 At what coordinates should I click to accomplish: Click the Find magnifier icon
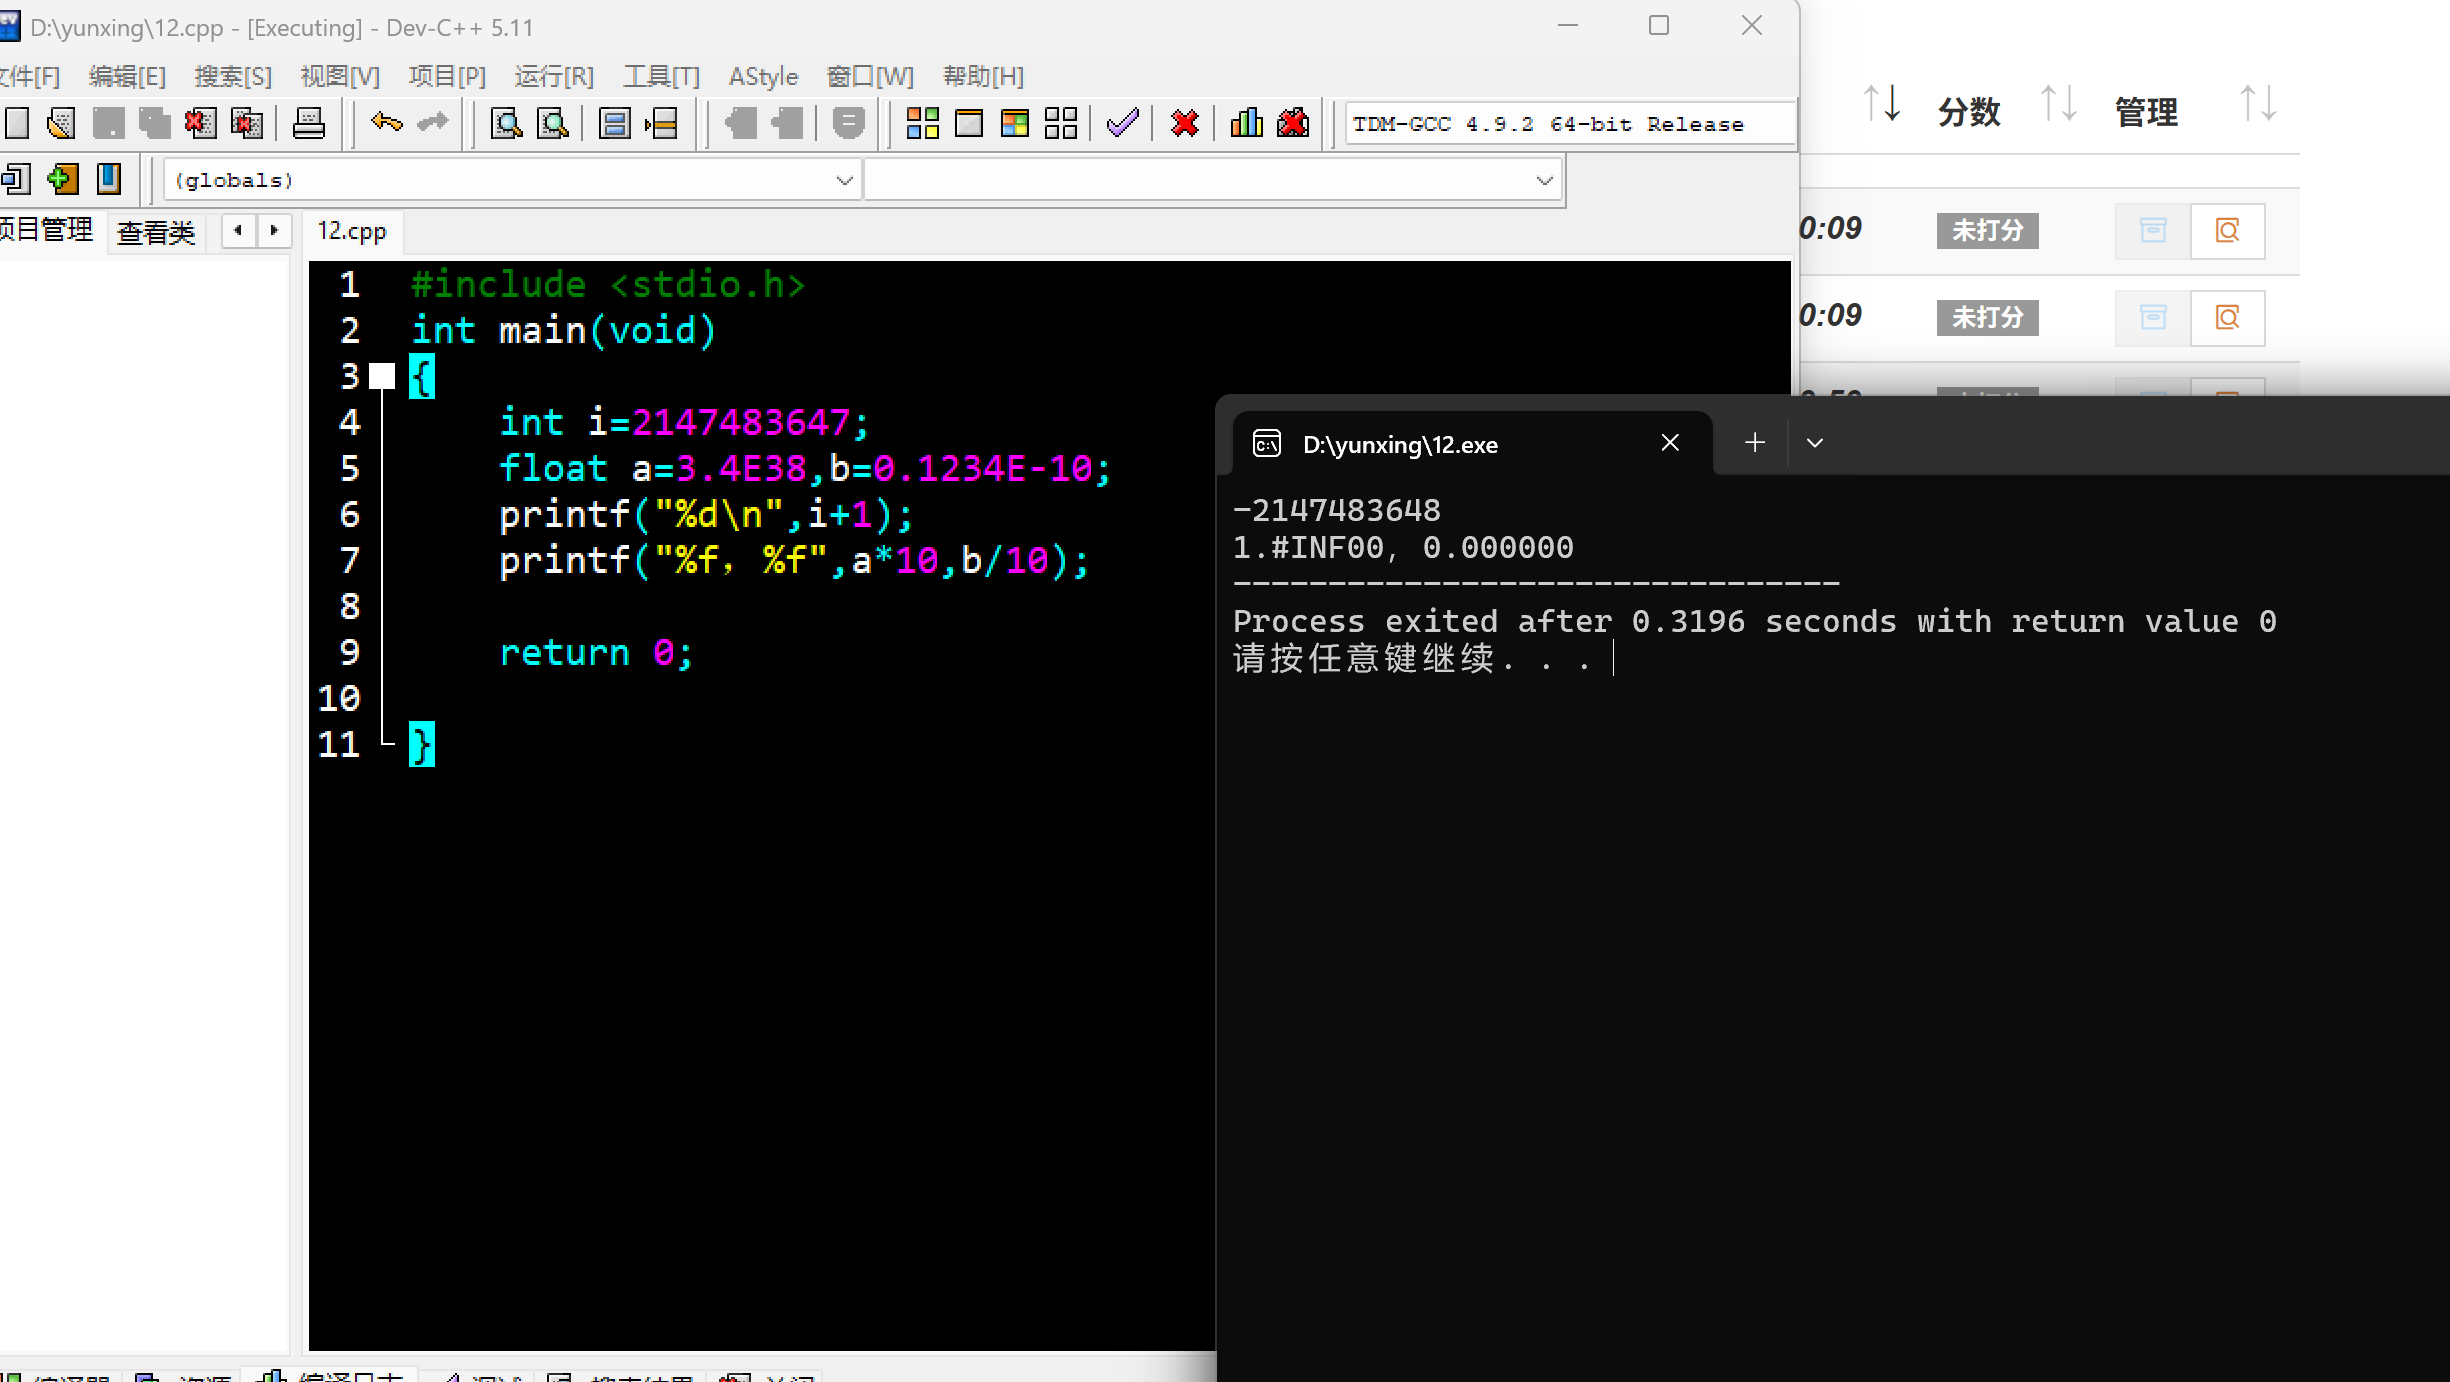coord(507,123)
